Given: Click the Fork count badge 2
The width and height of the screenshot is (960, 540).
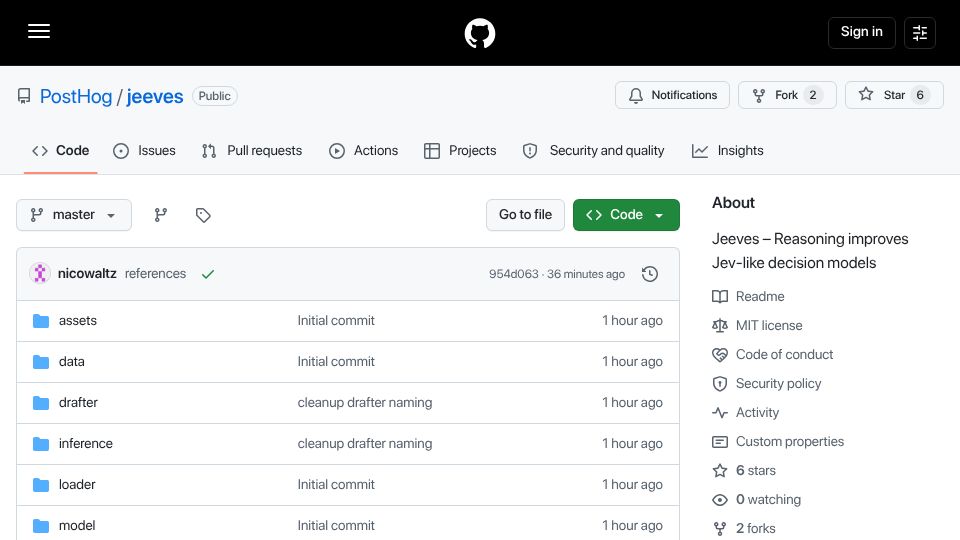Looking at the screenshot, I should tap(812, 96).
